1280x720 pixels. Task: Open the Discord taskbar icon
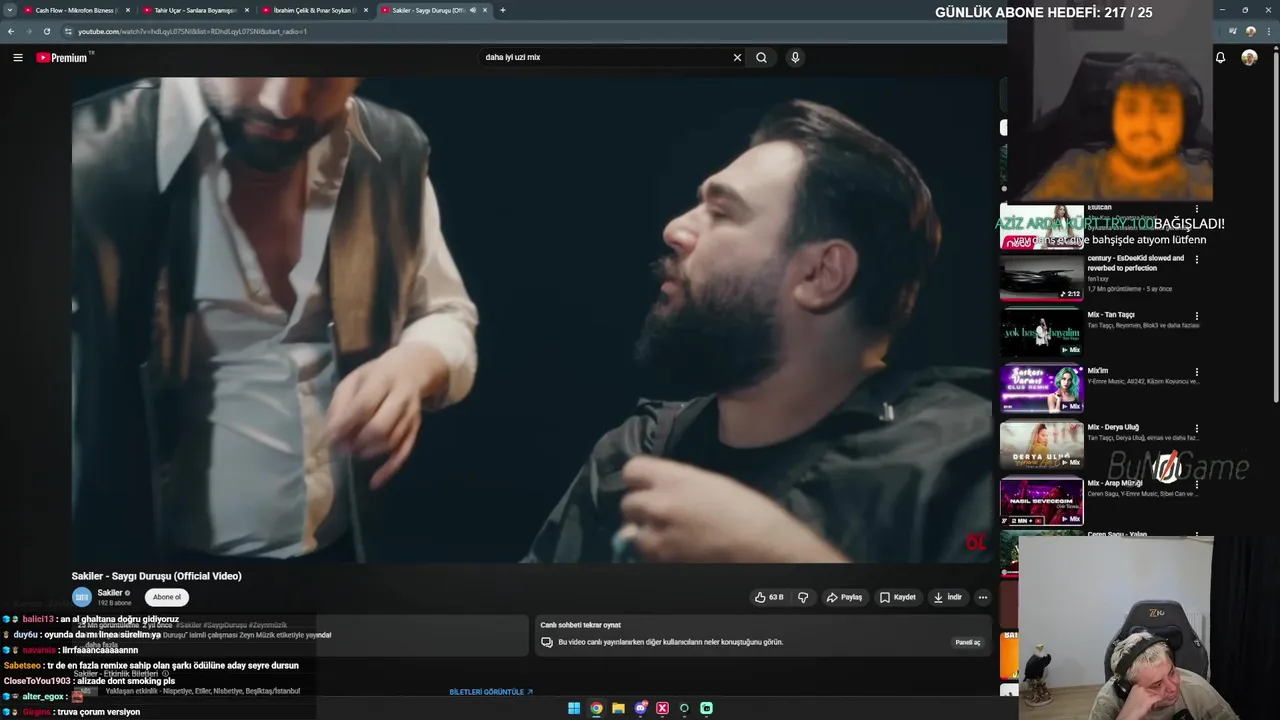pos(640,708)
